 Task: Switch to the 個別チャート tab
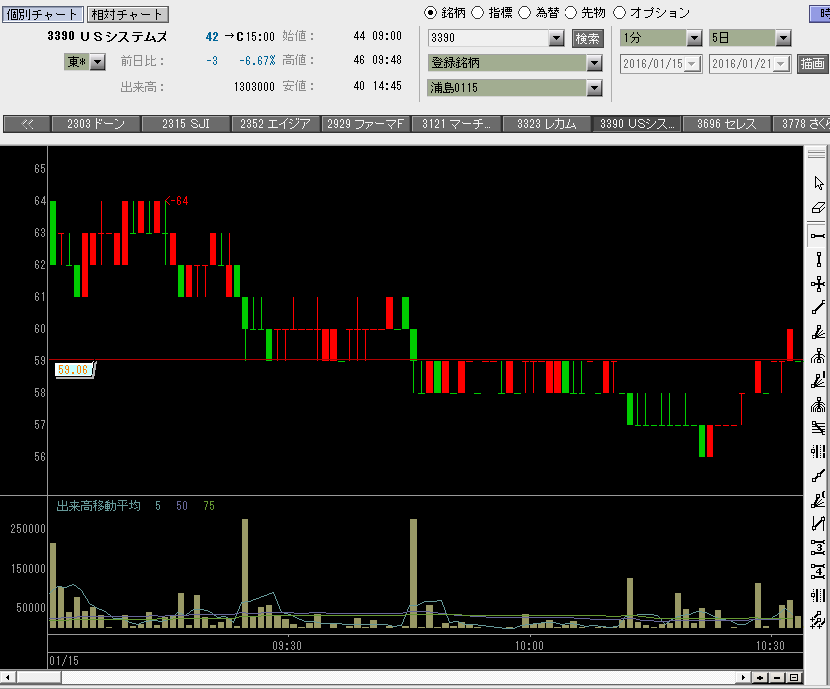coord(42,14)
